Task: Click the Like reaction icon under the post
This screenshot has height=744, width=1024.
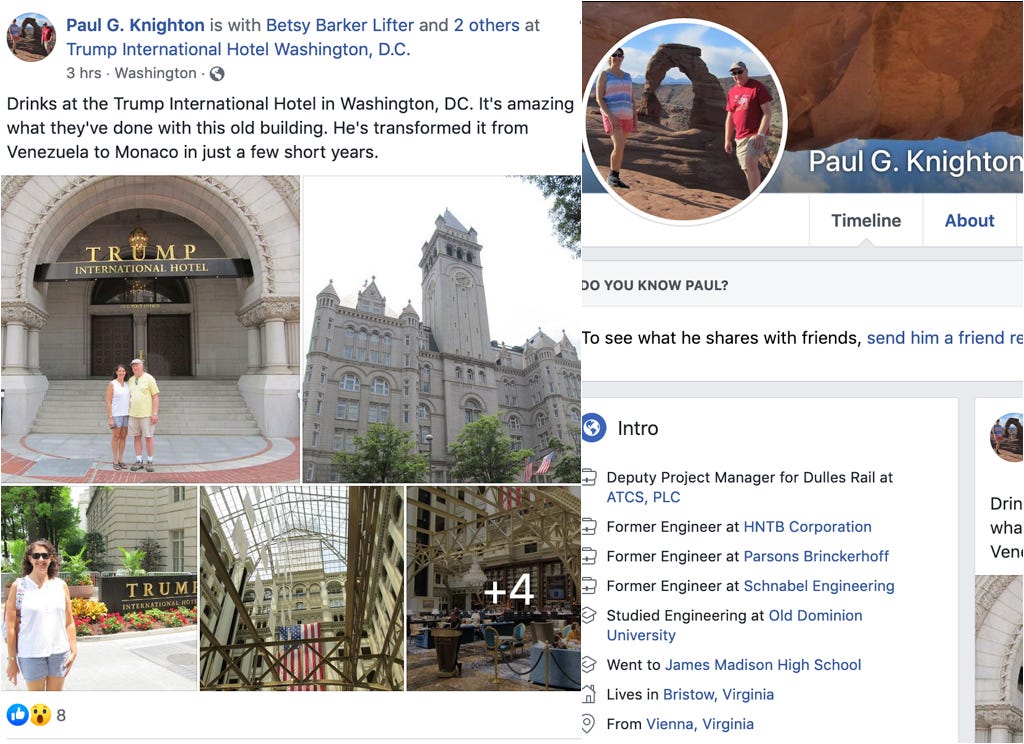Action: click(x=18, y=715)
